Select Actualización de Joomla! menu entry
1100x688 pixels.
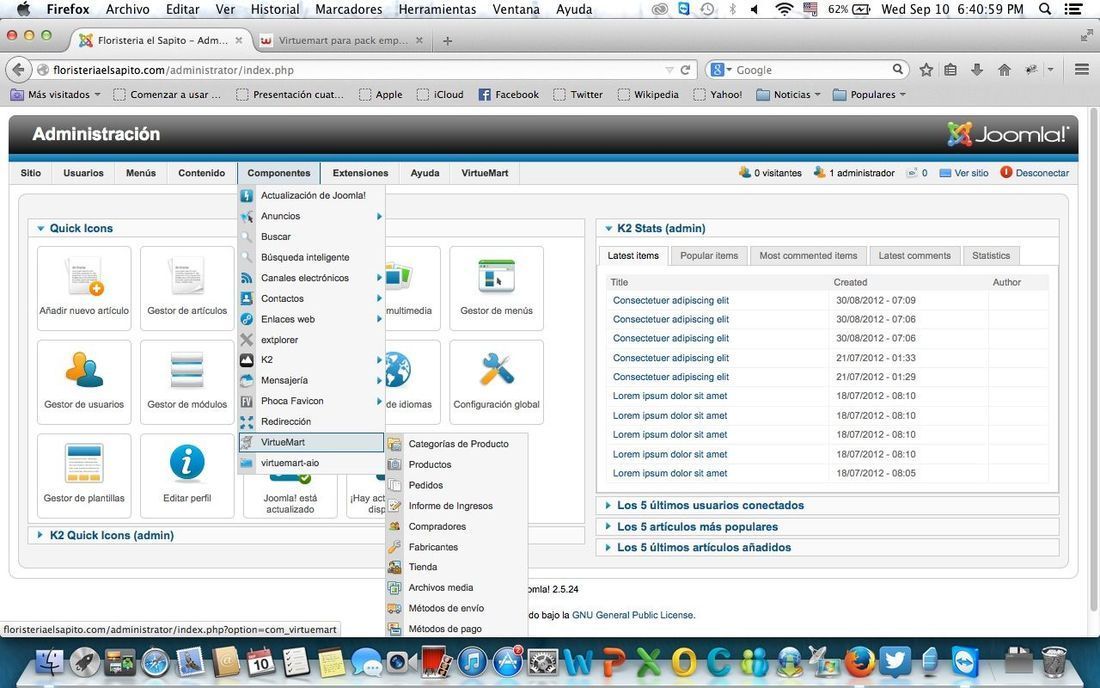click(311, 196)
